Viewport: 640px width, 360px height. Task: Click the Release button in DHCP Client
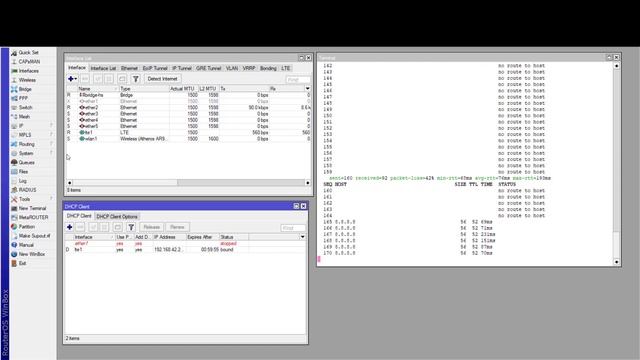(151, 227)
